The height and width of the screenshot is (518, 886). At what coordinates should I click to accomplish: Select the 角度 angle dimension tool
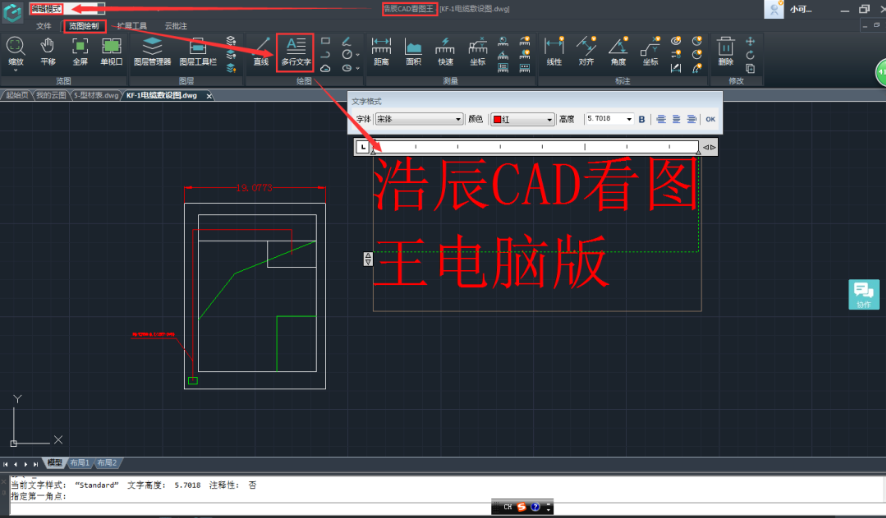(618, 50)
